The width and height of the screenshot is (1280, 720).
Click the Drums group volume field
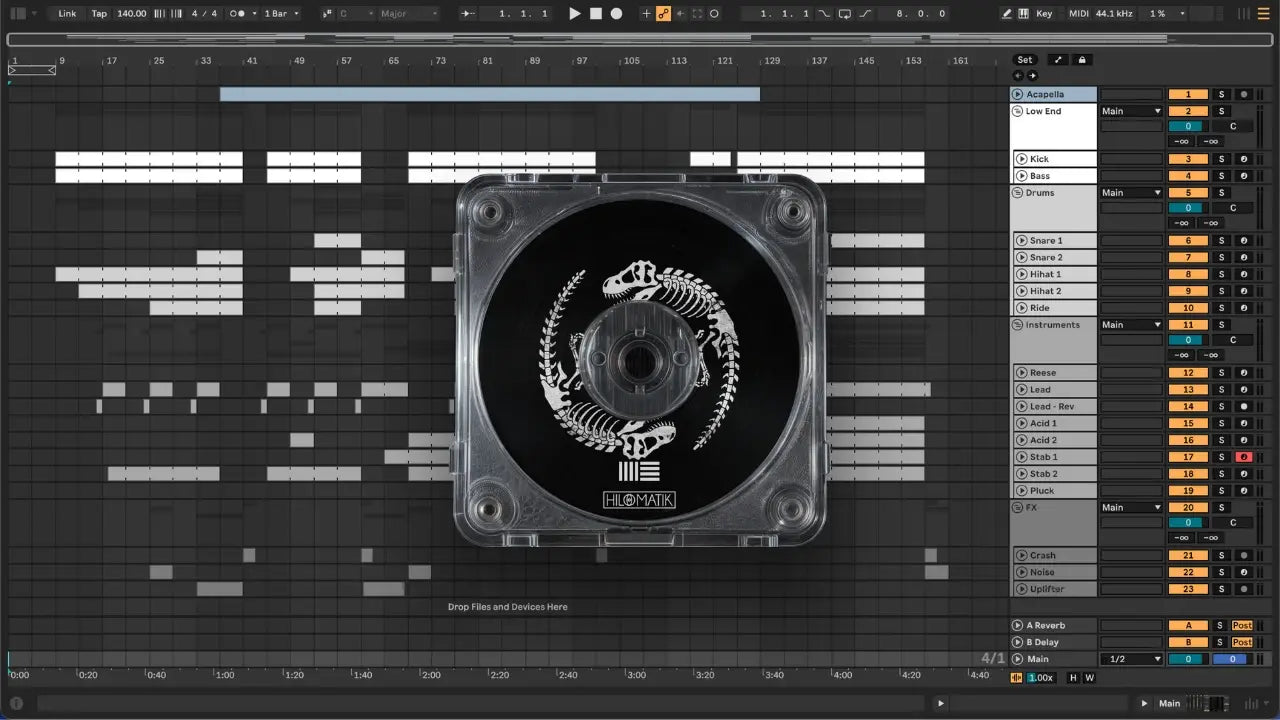[x=1187, y=208]
